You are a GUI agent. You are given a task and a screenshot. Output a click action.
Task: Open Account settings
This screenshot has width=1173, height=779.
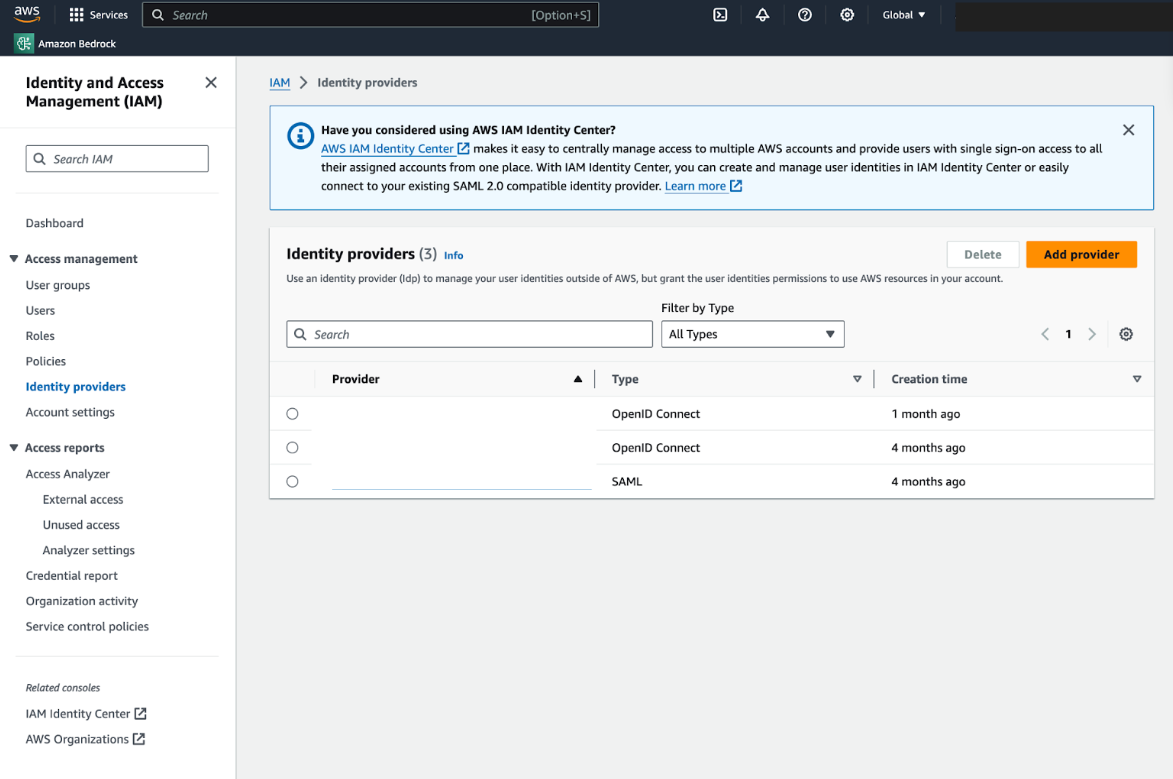70,412
